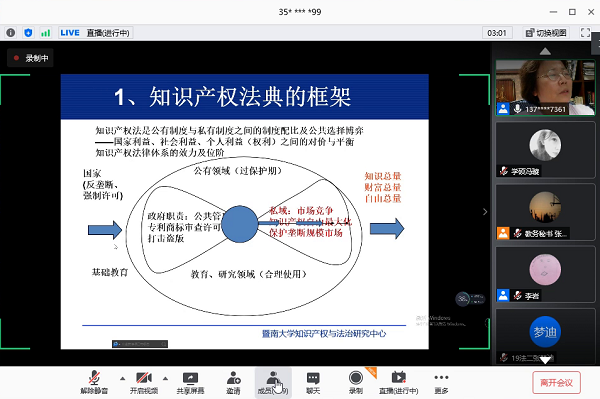Toggle the 录制 record button
Image resolution: width=600 pixels, height=399 pixels.
(356, 383)
